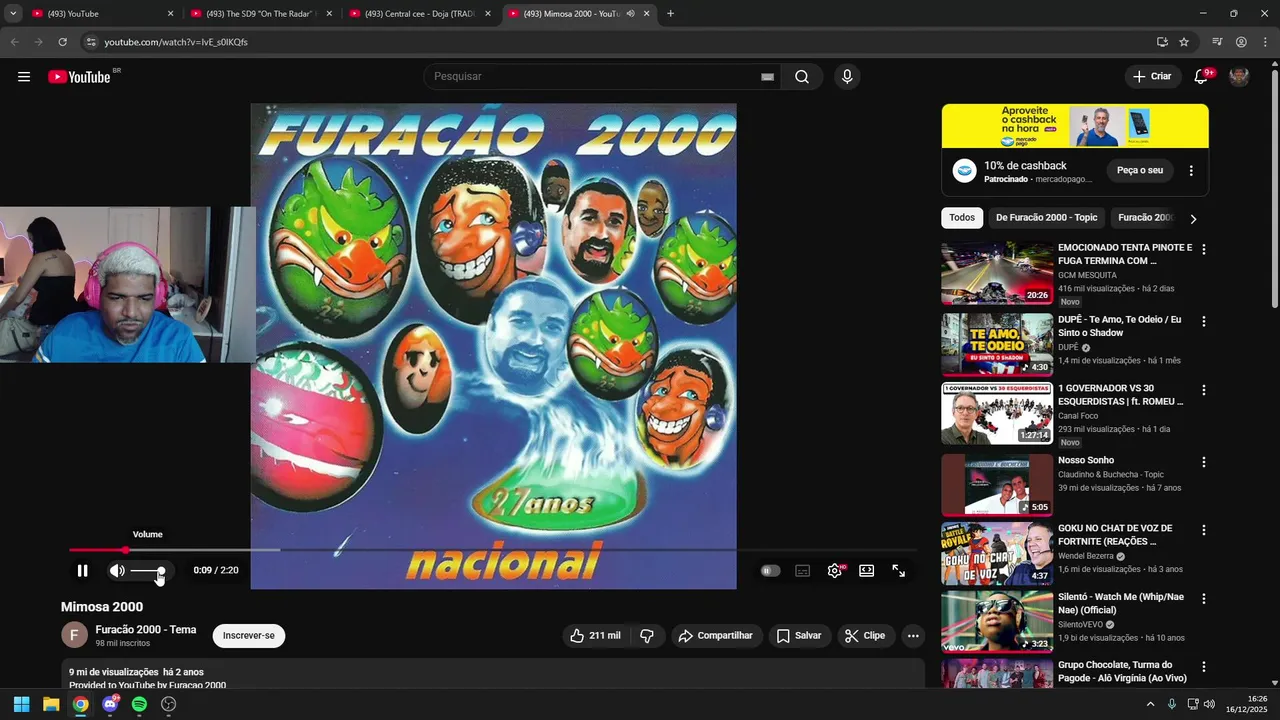The image size is (1280, 720).
Task: Open EMOCIONADO TENTA PINOTE video thumbnail
Action: [997, 273]
